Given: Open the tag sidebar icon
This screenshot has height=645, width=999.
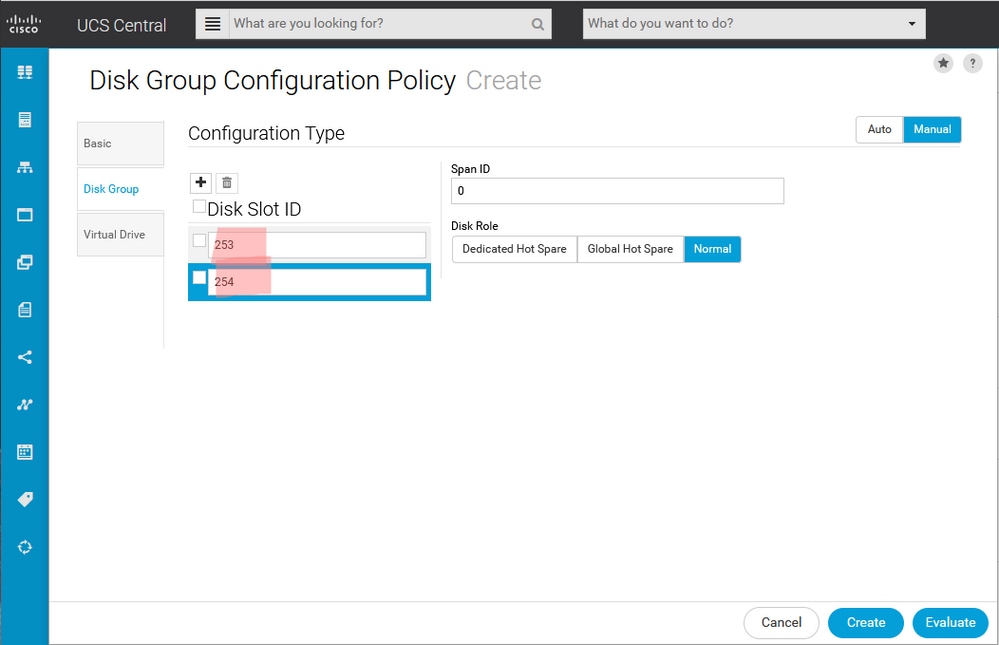Looking at the screenshot, I should tap(25, 500).
